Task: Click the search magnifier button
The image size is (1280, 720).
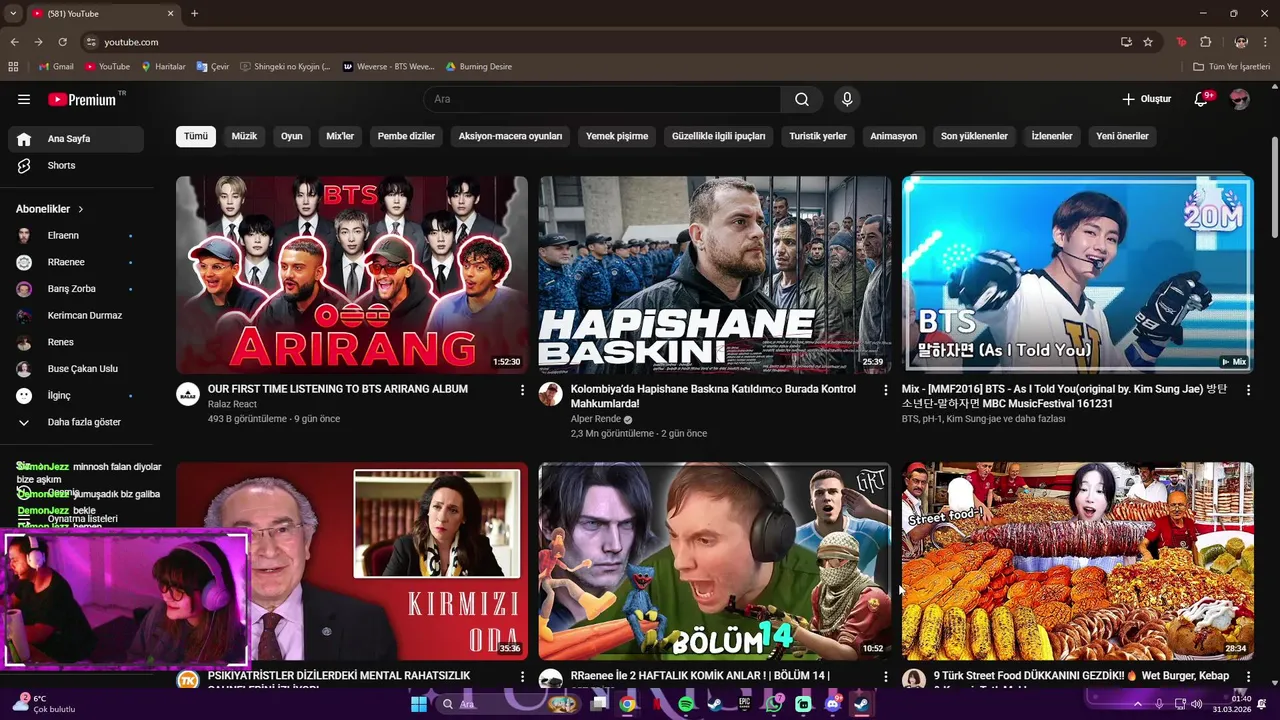Action: click(x=802, y=99)
